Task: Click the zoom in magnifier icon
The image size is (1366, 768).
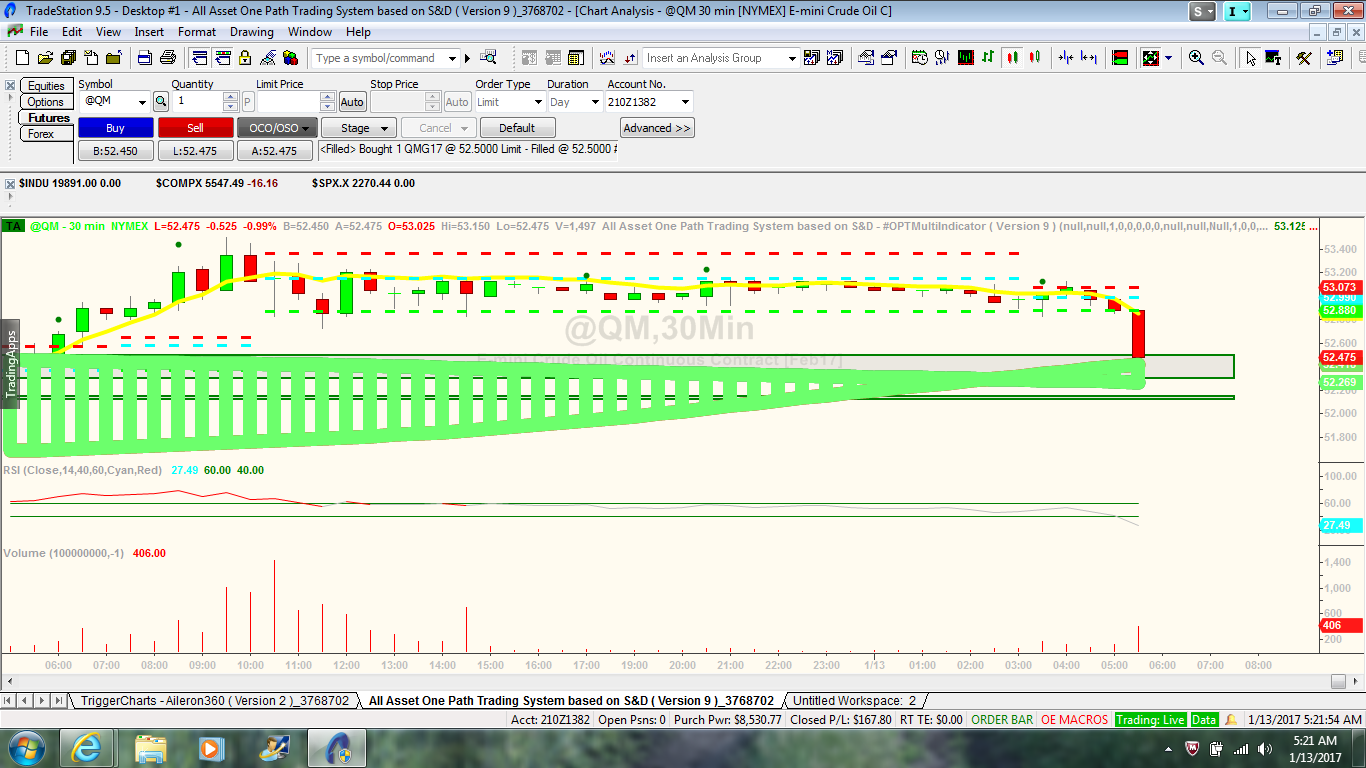Action: (x=1196, y=58)
